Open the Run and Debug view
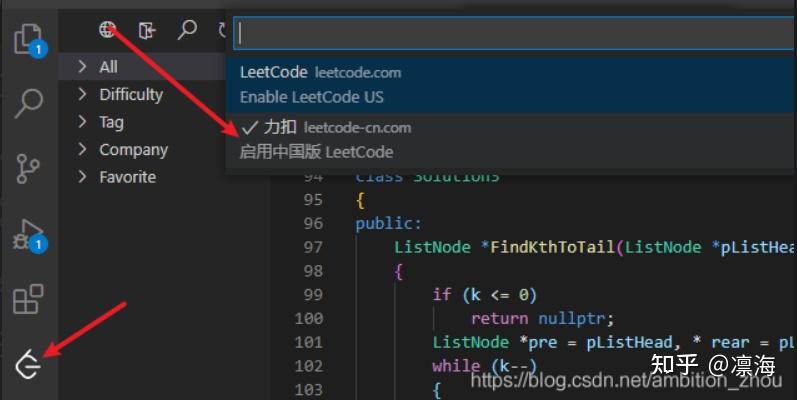 click(28, 235)
